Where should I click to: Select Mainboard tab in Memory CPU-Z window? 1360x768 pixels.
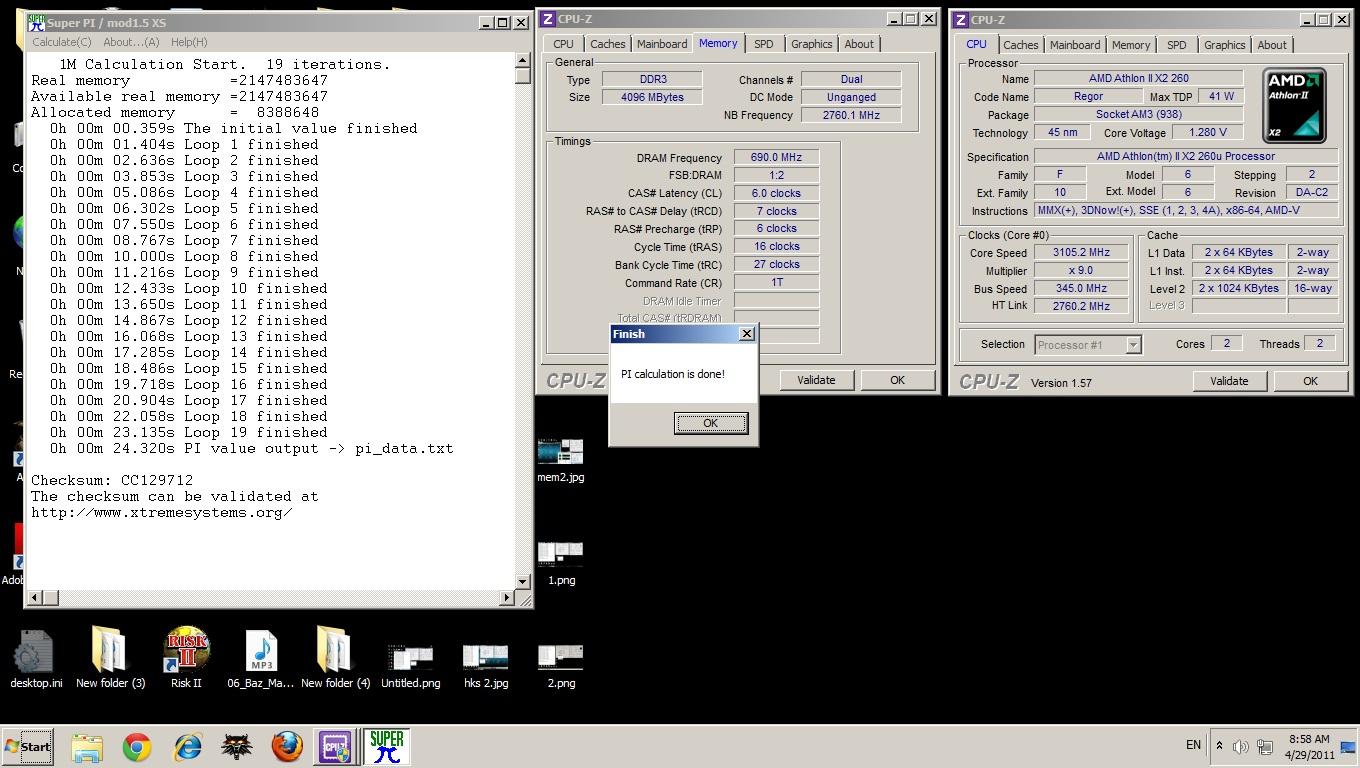(x=662, y=44)
